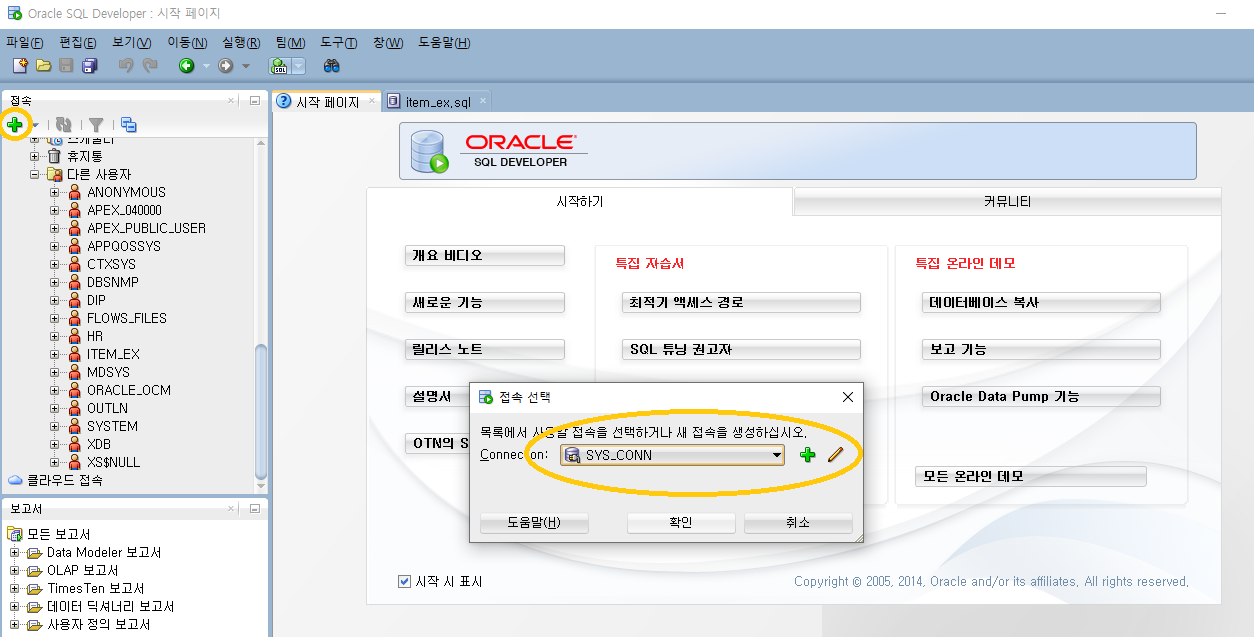Close the 시작 페이지 tab

pos(372,101)
